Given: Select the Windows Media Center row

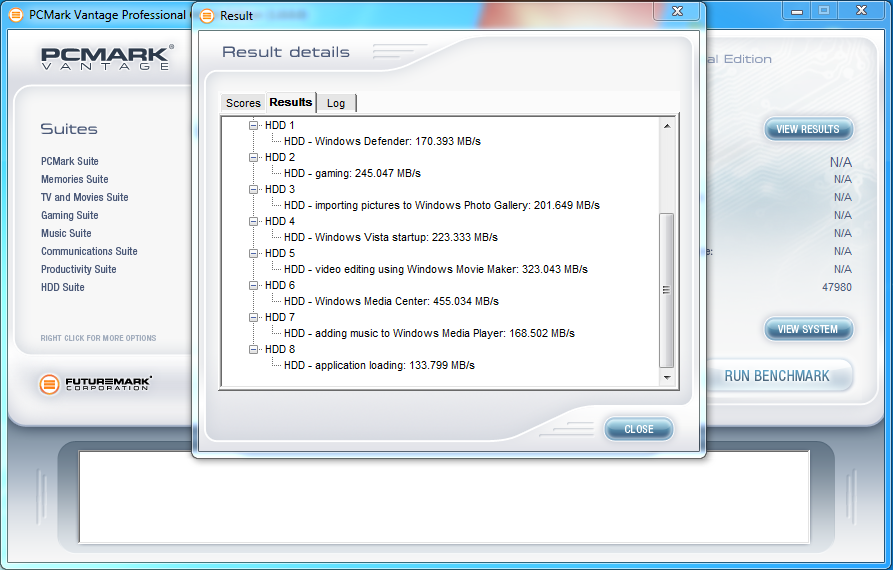Looking at the screenshot, I should pyautogui.click(x=391, y=301).
